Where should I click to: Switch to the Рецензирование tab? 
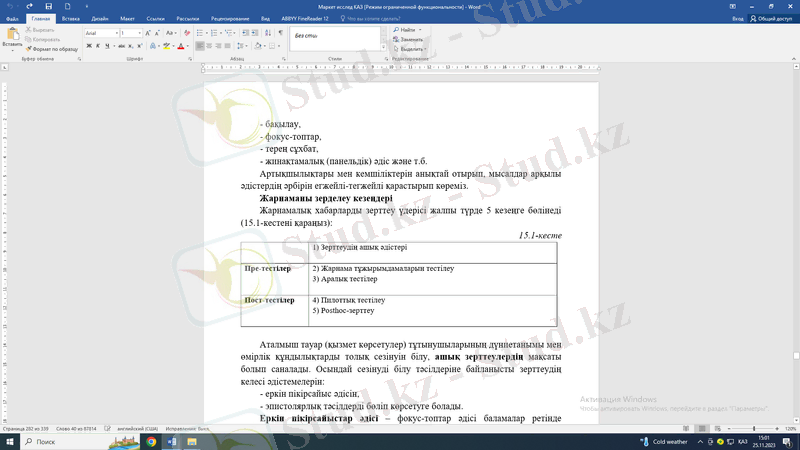click(230, 19)
